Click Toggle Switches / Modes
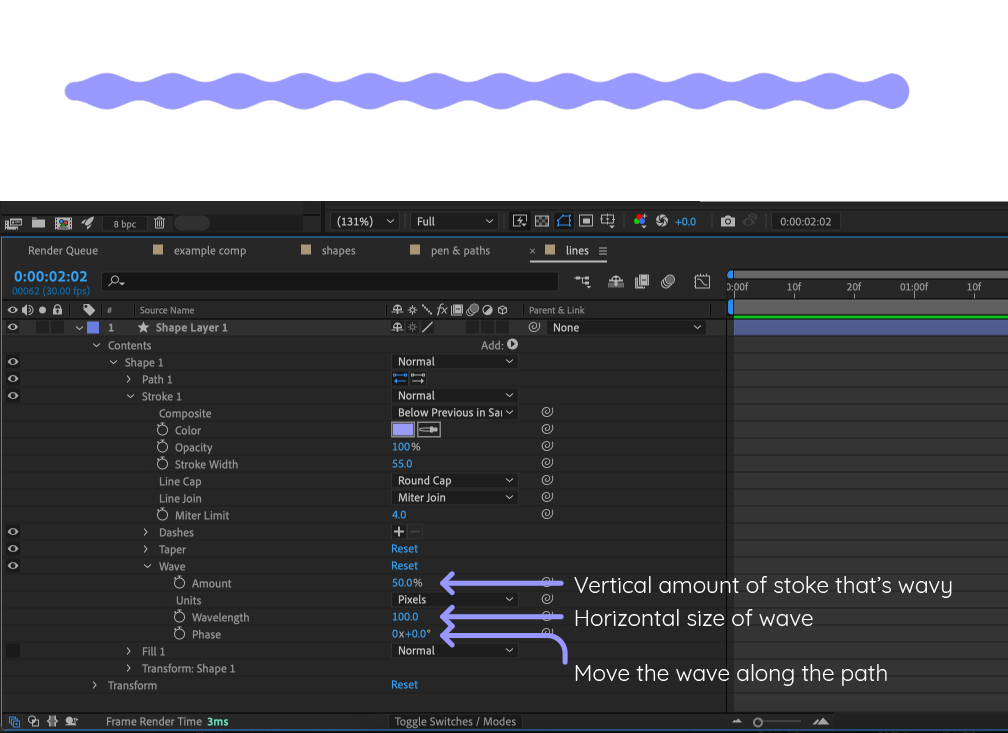Image resolution: width=1008 pixels, height=733 pixels. [x=455, y=721]
